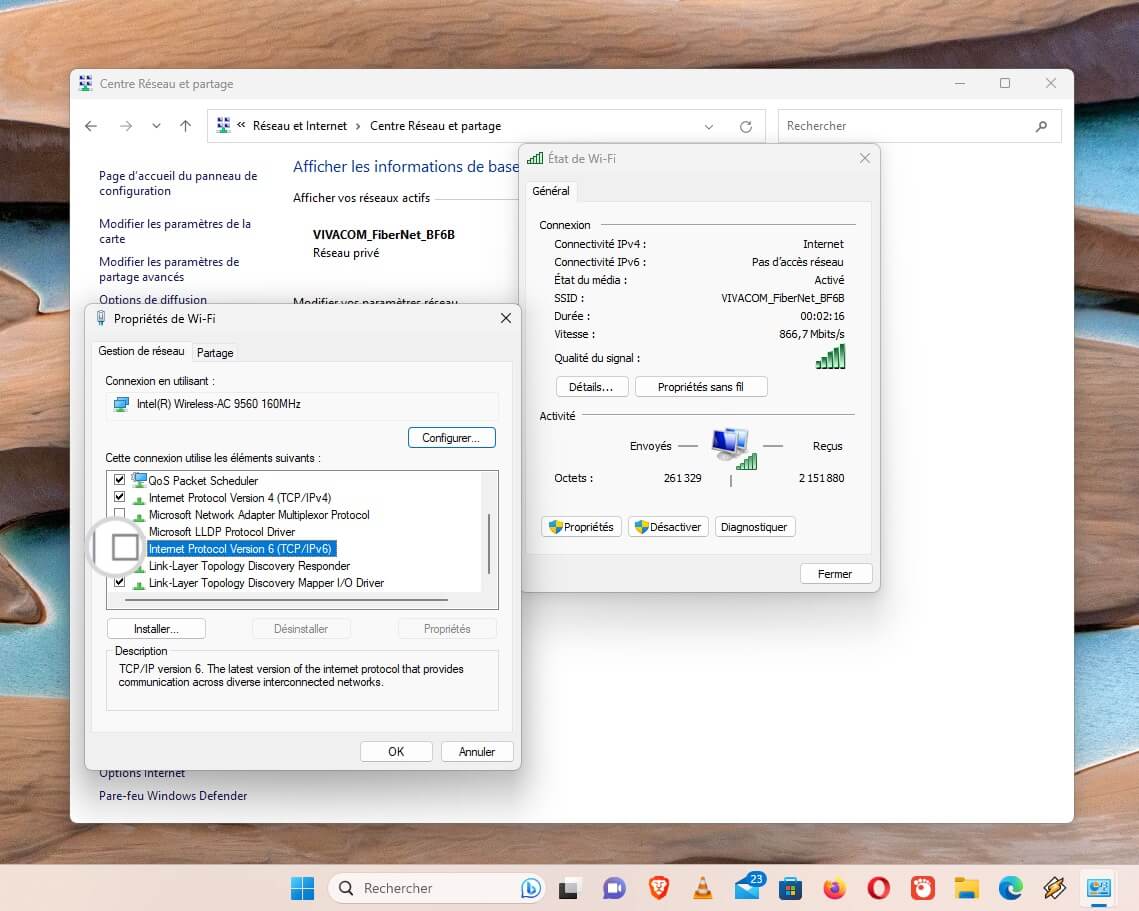Viewport: 1139px width, 911px height.
Task: Uncheck Link-Layer Topology Discovery Mapper I/O Driver
Action: tap(119, 582)
